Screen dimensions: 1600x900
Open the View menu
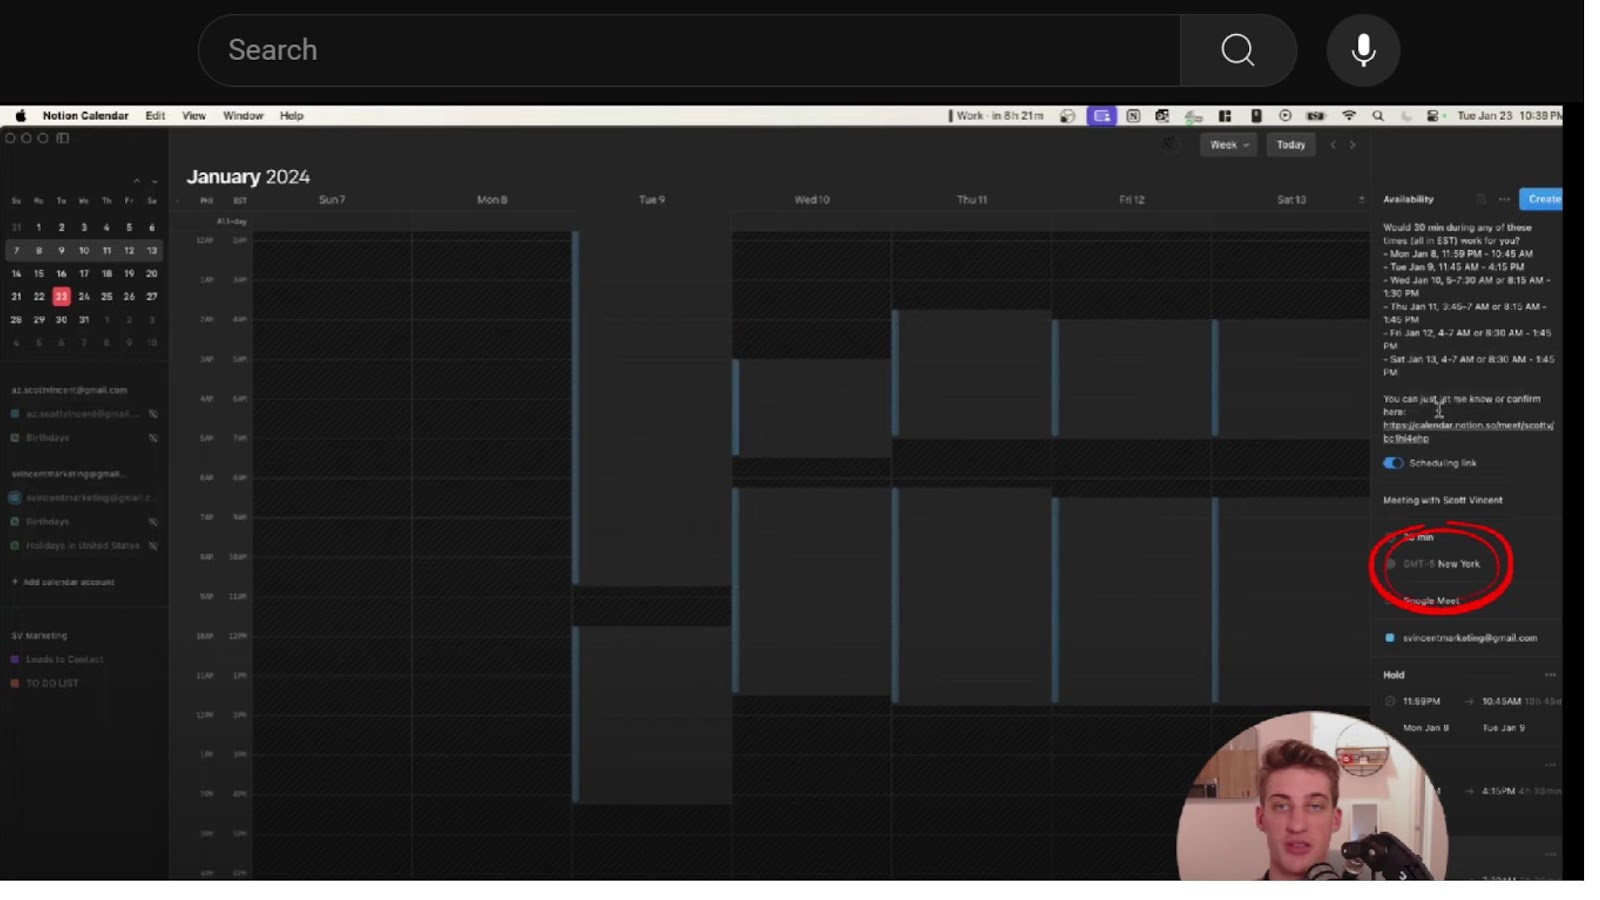tap(194, 116)
